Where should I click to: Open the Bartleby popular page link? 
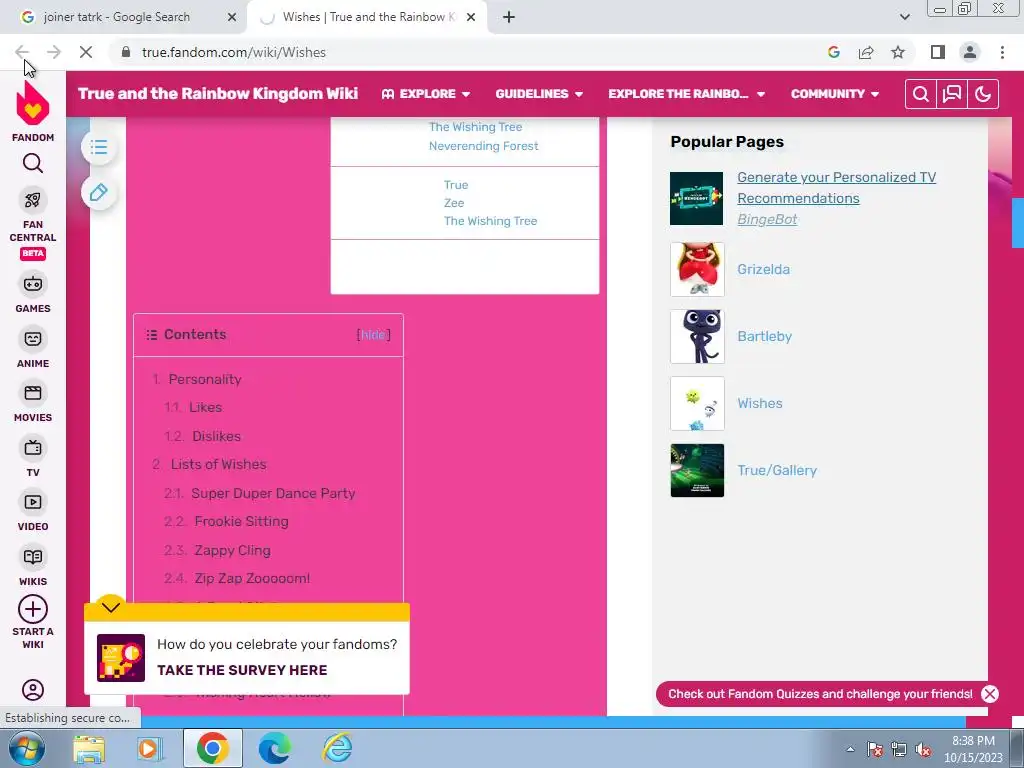(764, 336)
